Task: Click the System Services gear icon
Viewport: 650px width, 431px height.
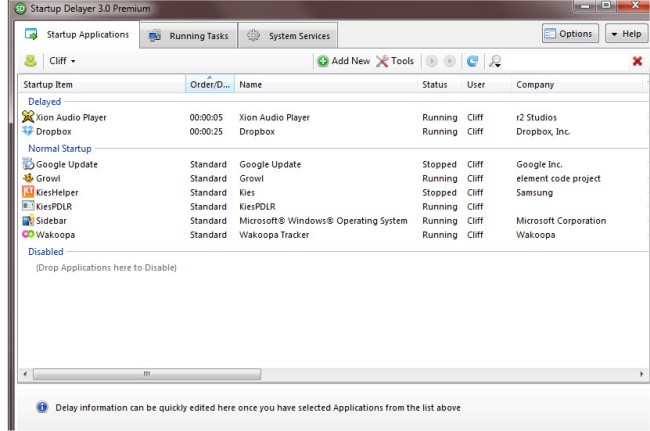Action: pyautogui.click(x=253, y=36)
